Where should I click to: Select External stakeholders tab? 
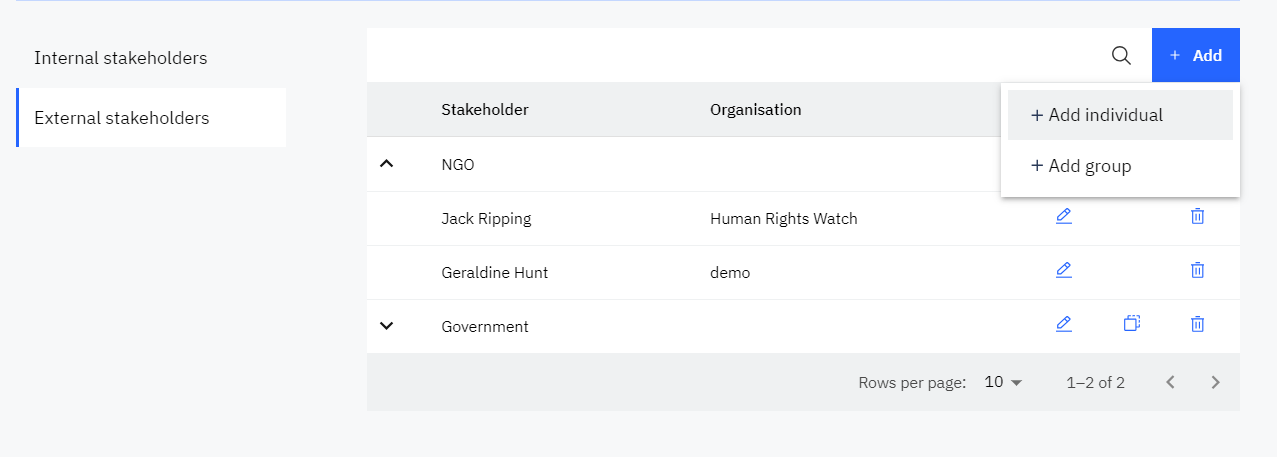tap(122, 118)
